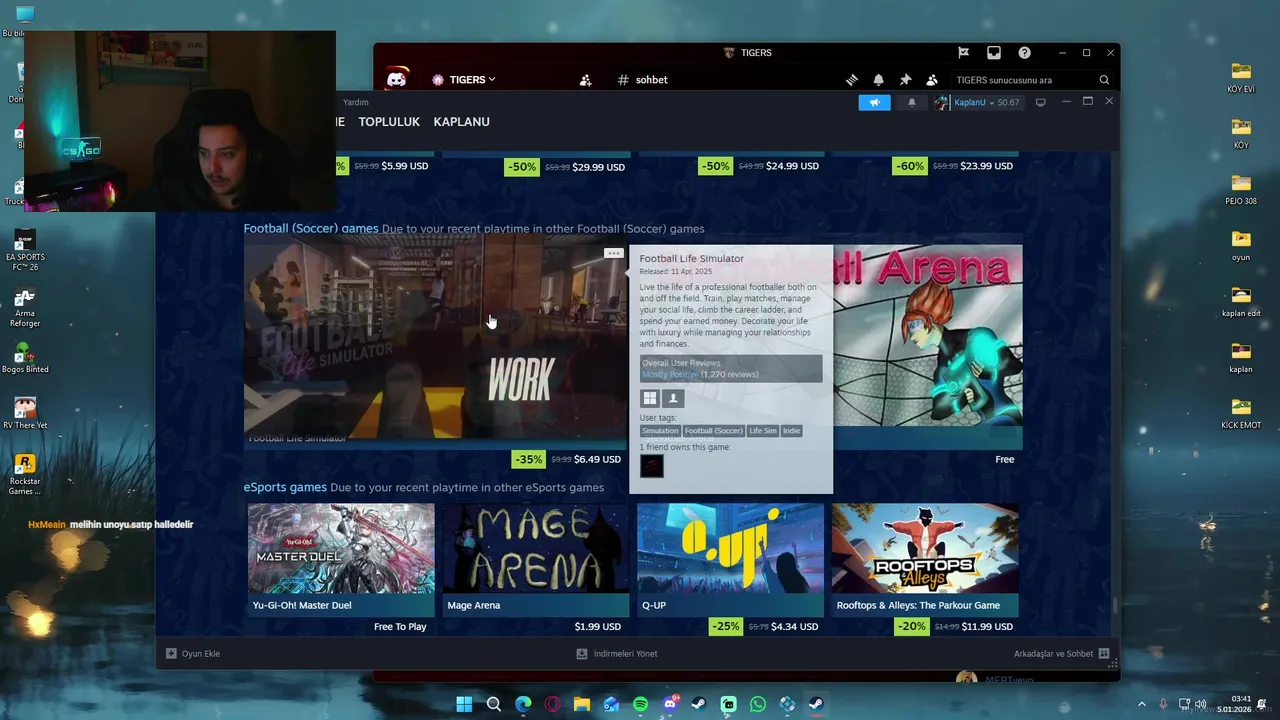Select the KICK EMOT folder on desktop
Image resolution: width=1280 pixels, height=720 pixels.
point(1241,413)
